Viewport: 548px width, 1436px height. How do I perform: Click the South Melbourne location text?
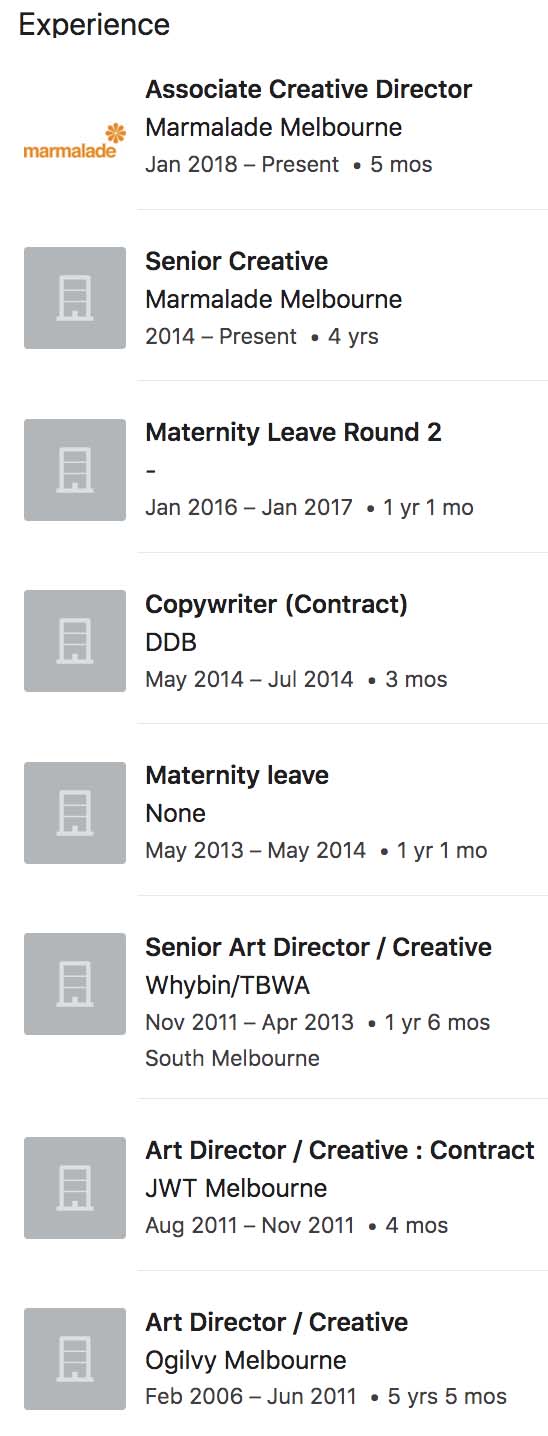233,1058
